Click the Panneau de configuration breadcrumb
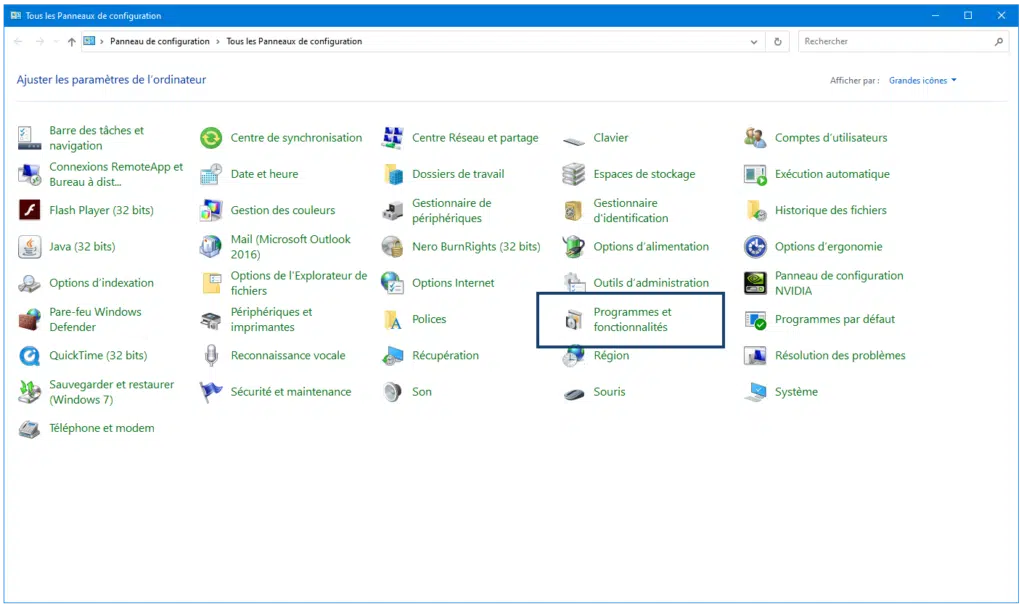 tap(159, 41)
